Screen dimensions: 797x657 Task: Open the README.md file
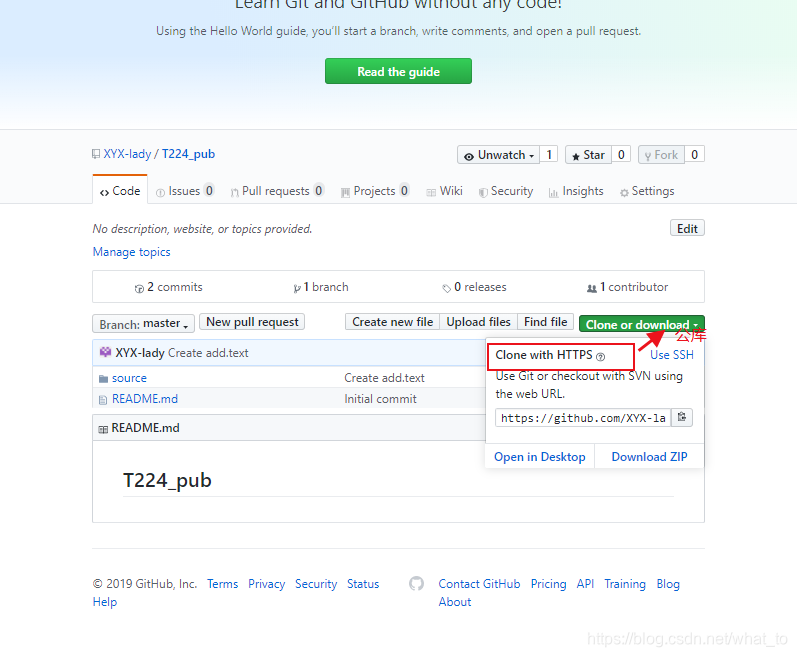pyautogui.click(x=145, y=399)
